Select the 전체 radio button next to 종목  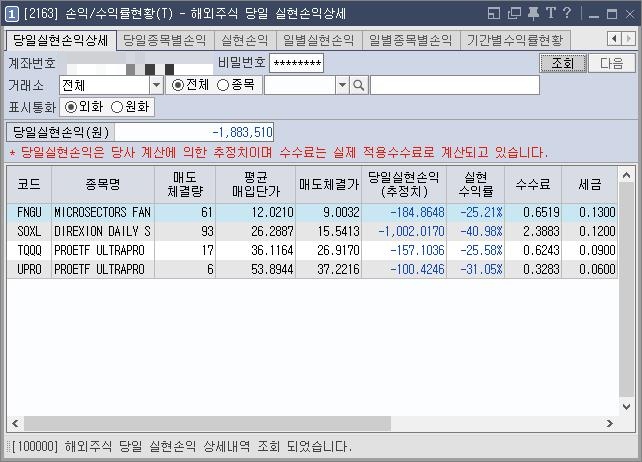[x=178, y=85]
